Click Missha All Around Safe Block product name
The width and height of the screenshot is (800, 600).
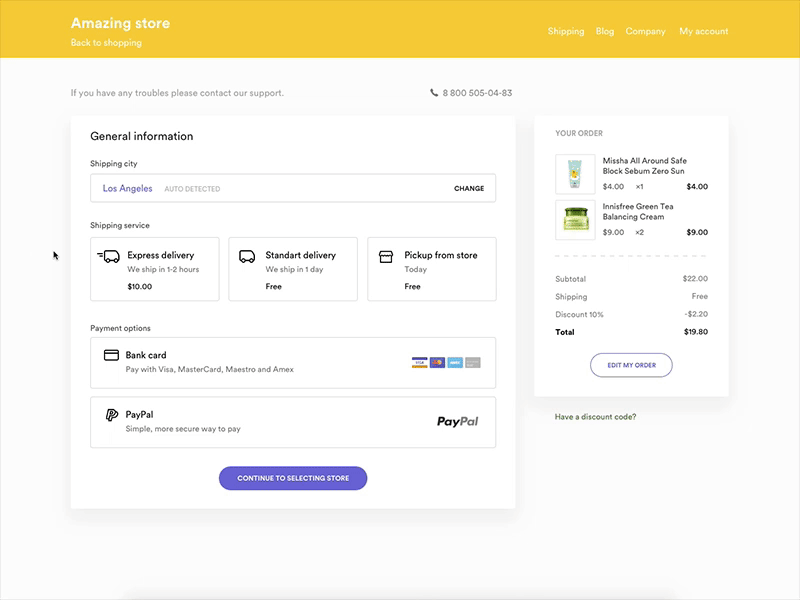click(644, 166)
